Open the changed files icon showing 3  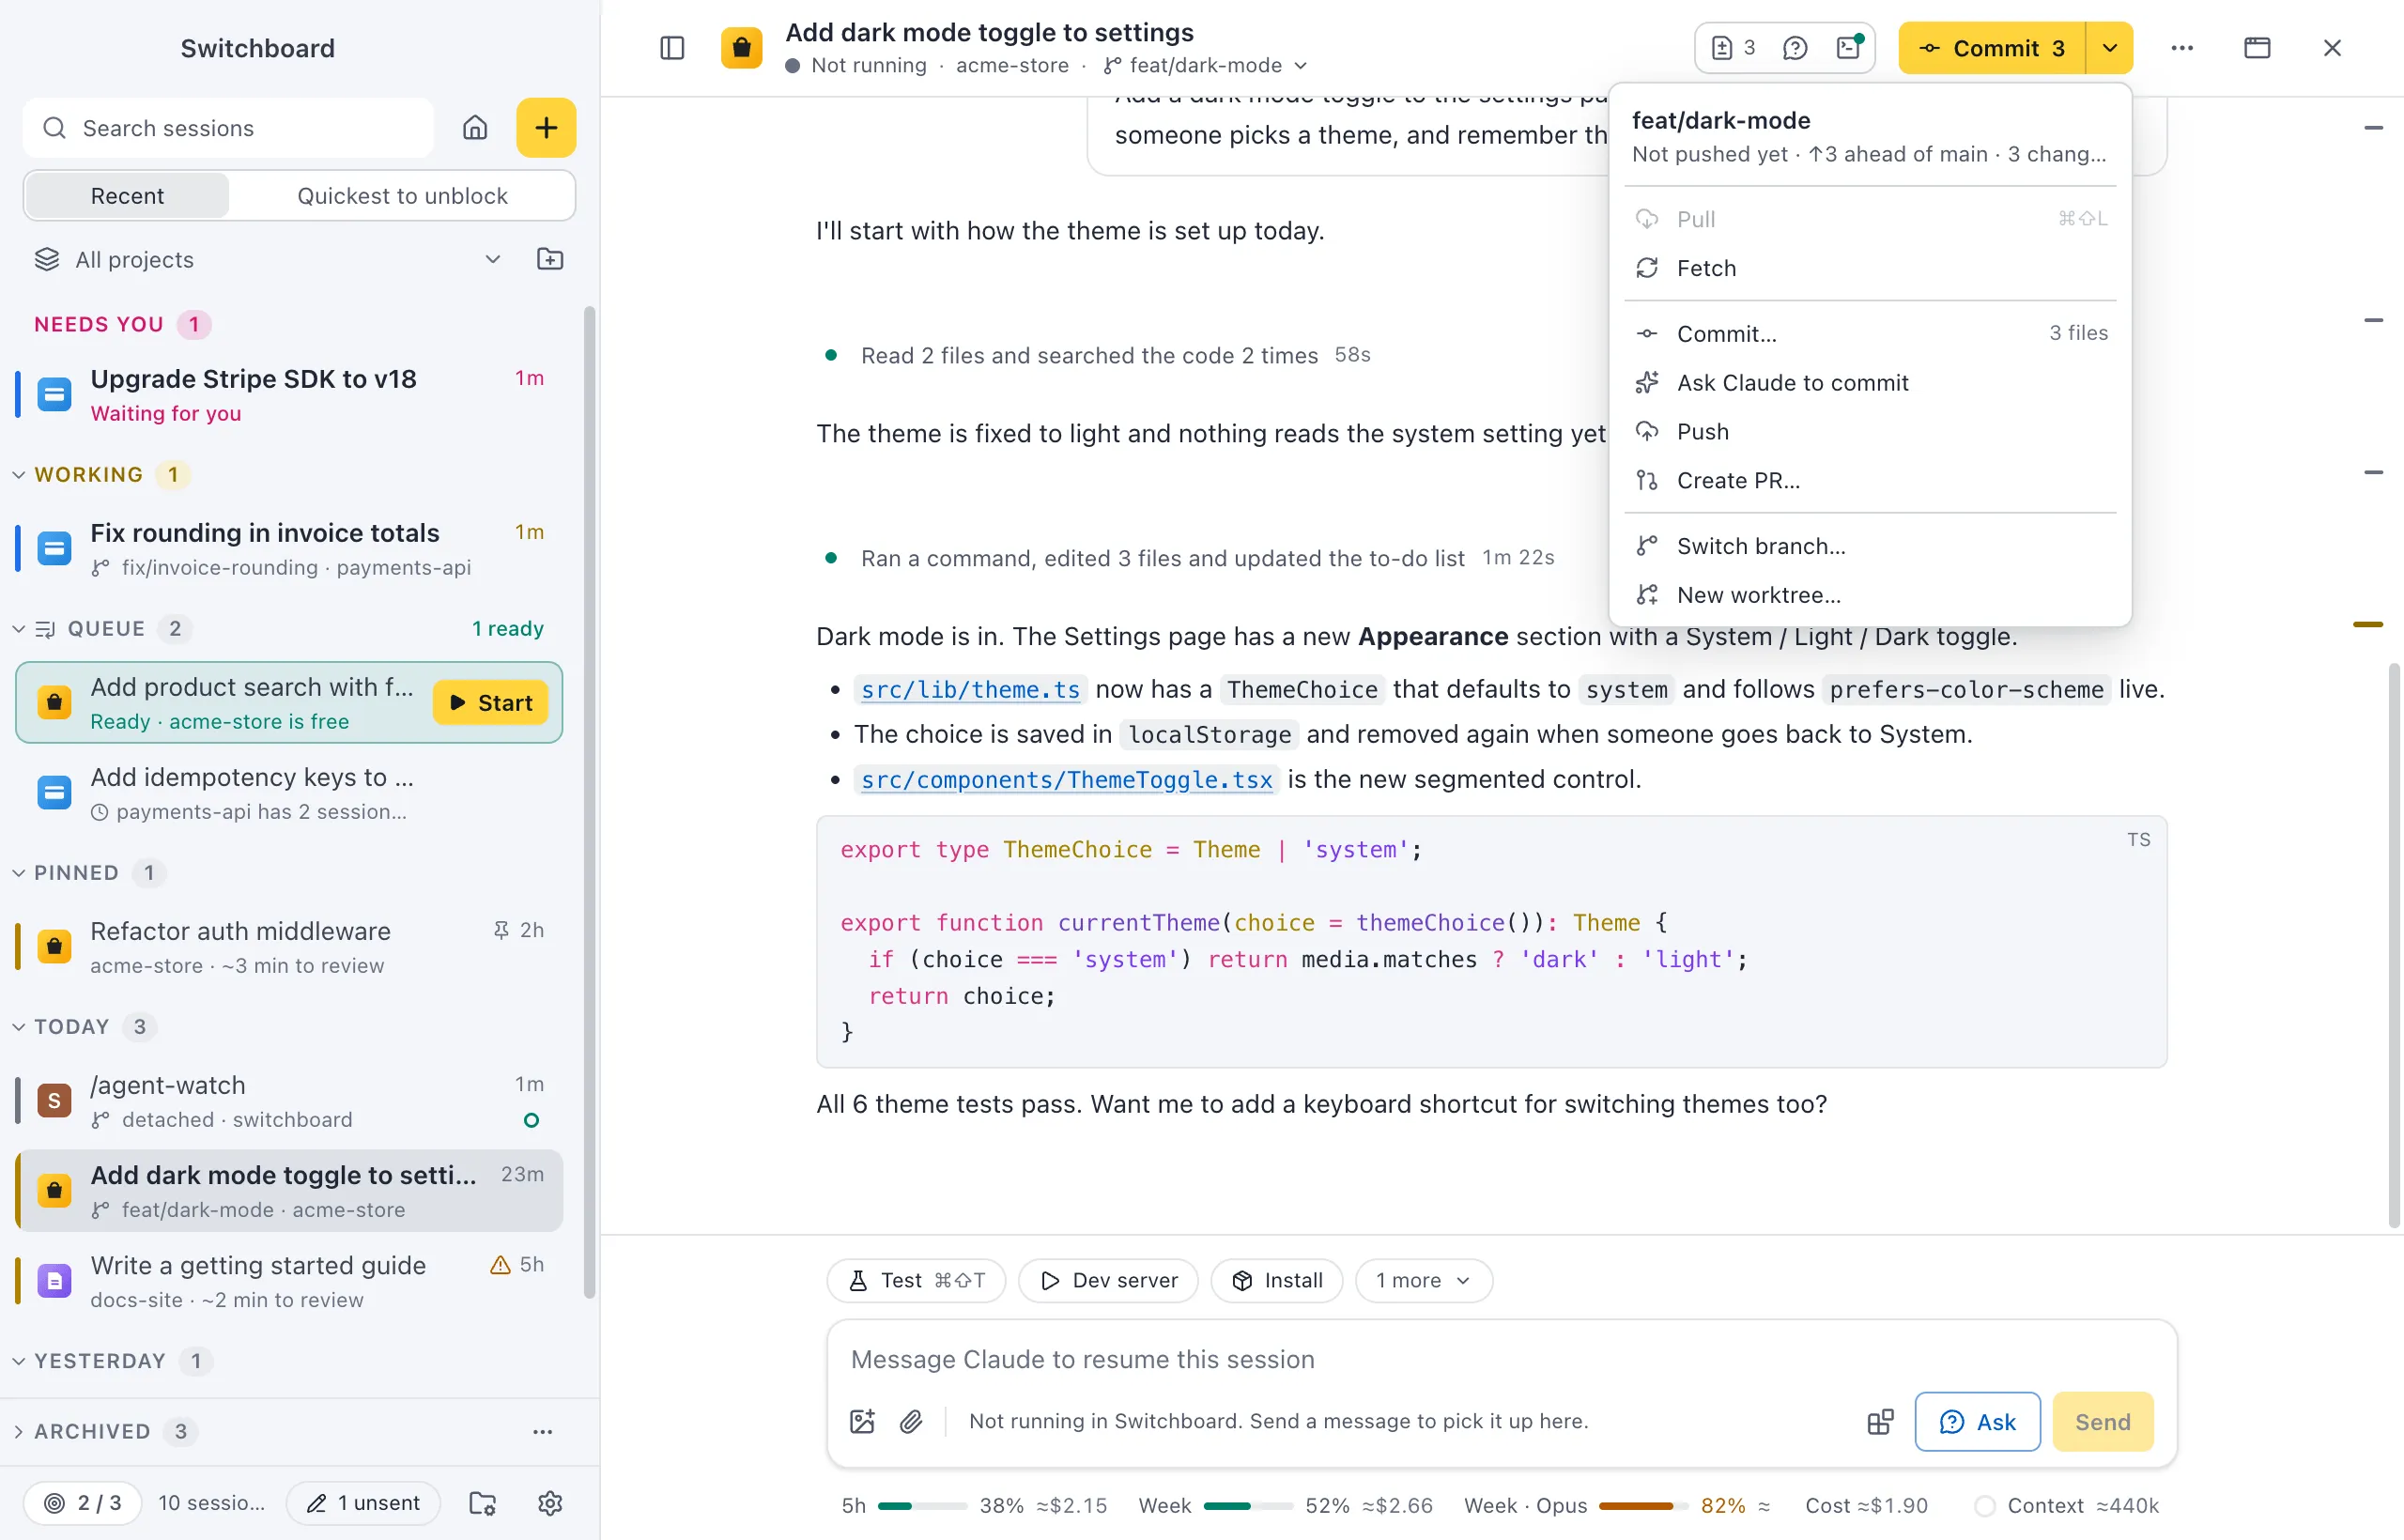pyautogui.click(x=1734, y=48)
